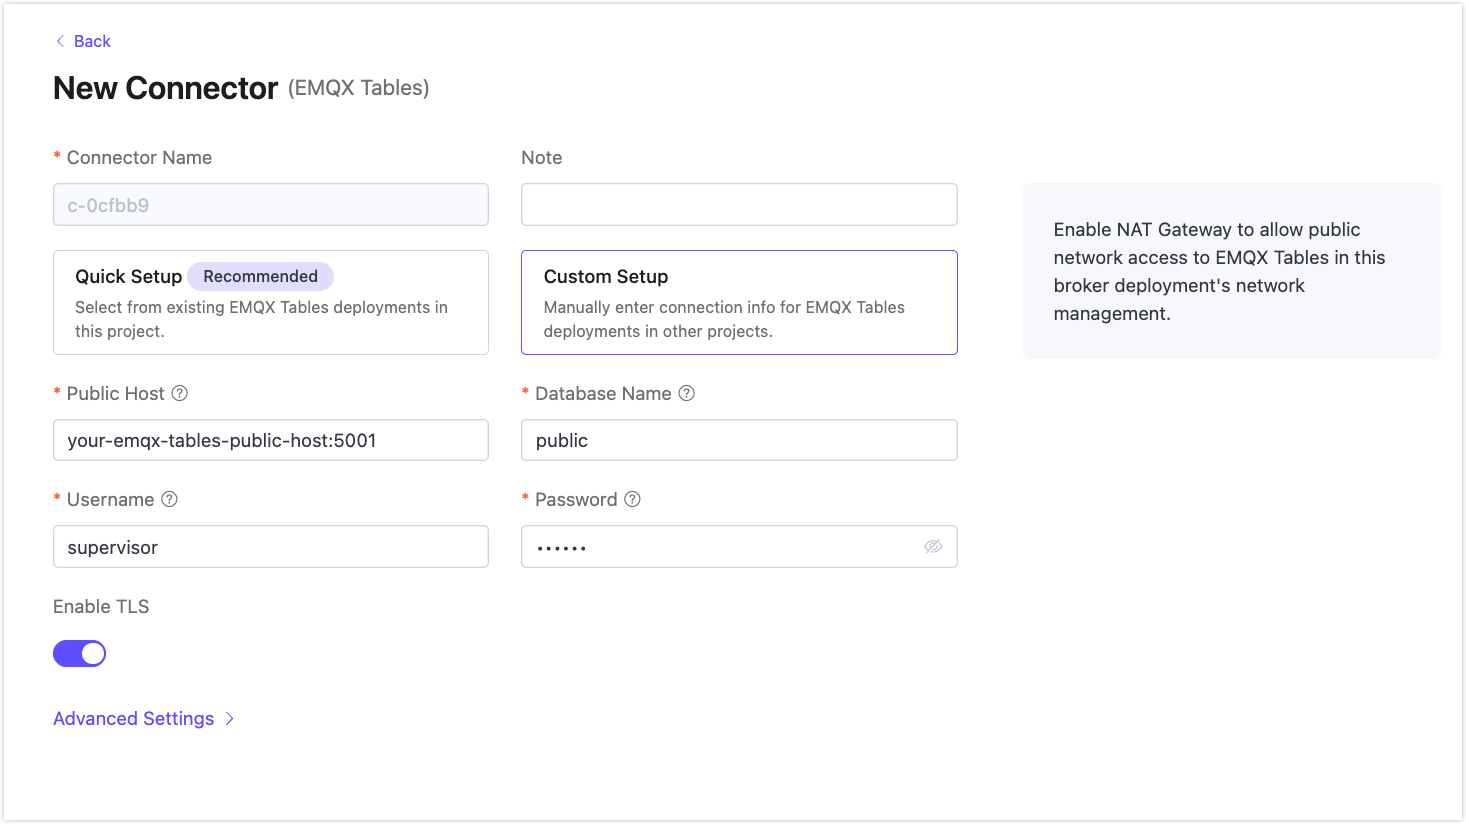Click the Public Host input field
The width and height of the screenshot is (1466, 824).
[x=271, y=440]
